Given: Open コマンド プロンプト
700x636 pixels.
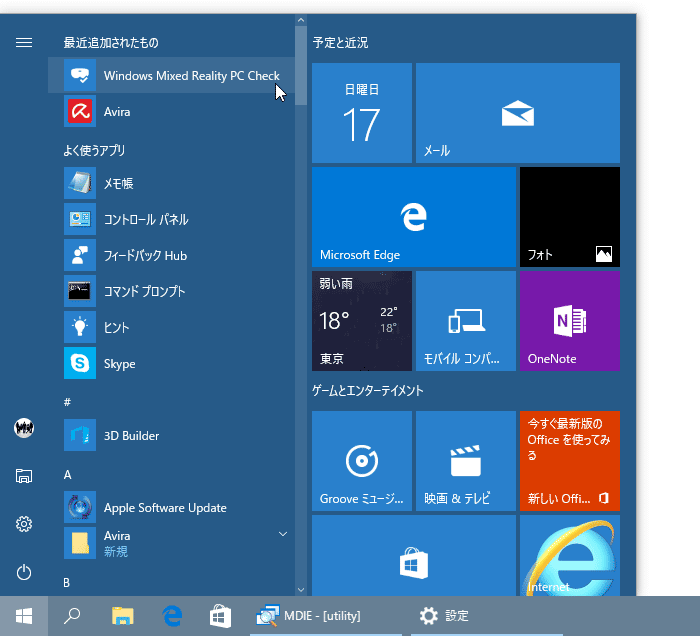Looking at the screenshot, I should (x=171, y=291).
